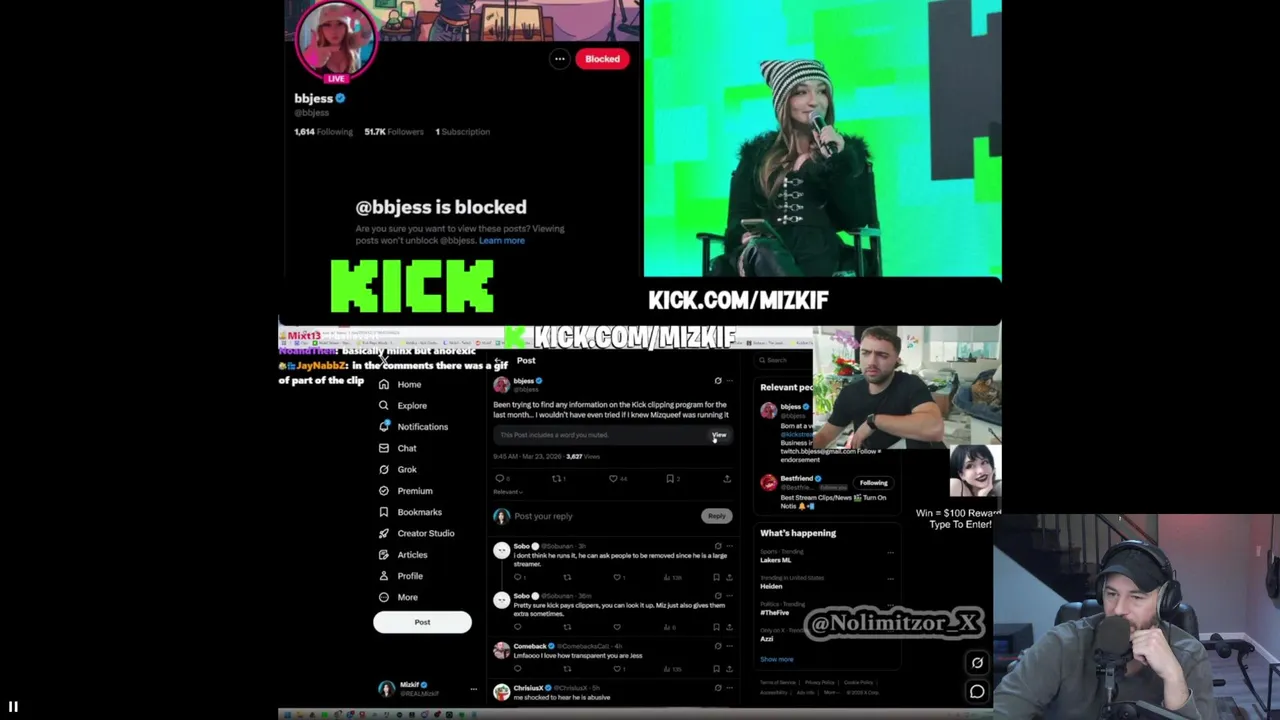This screenshot has width=1280, height=720.
Task: Open the Mizkif account switcher menu
Action: click(428, 689)
